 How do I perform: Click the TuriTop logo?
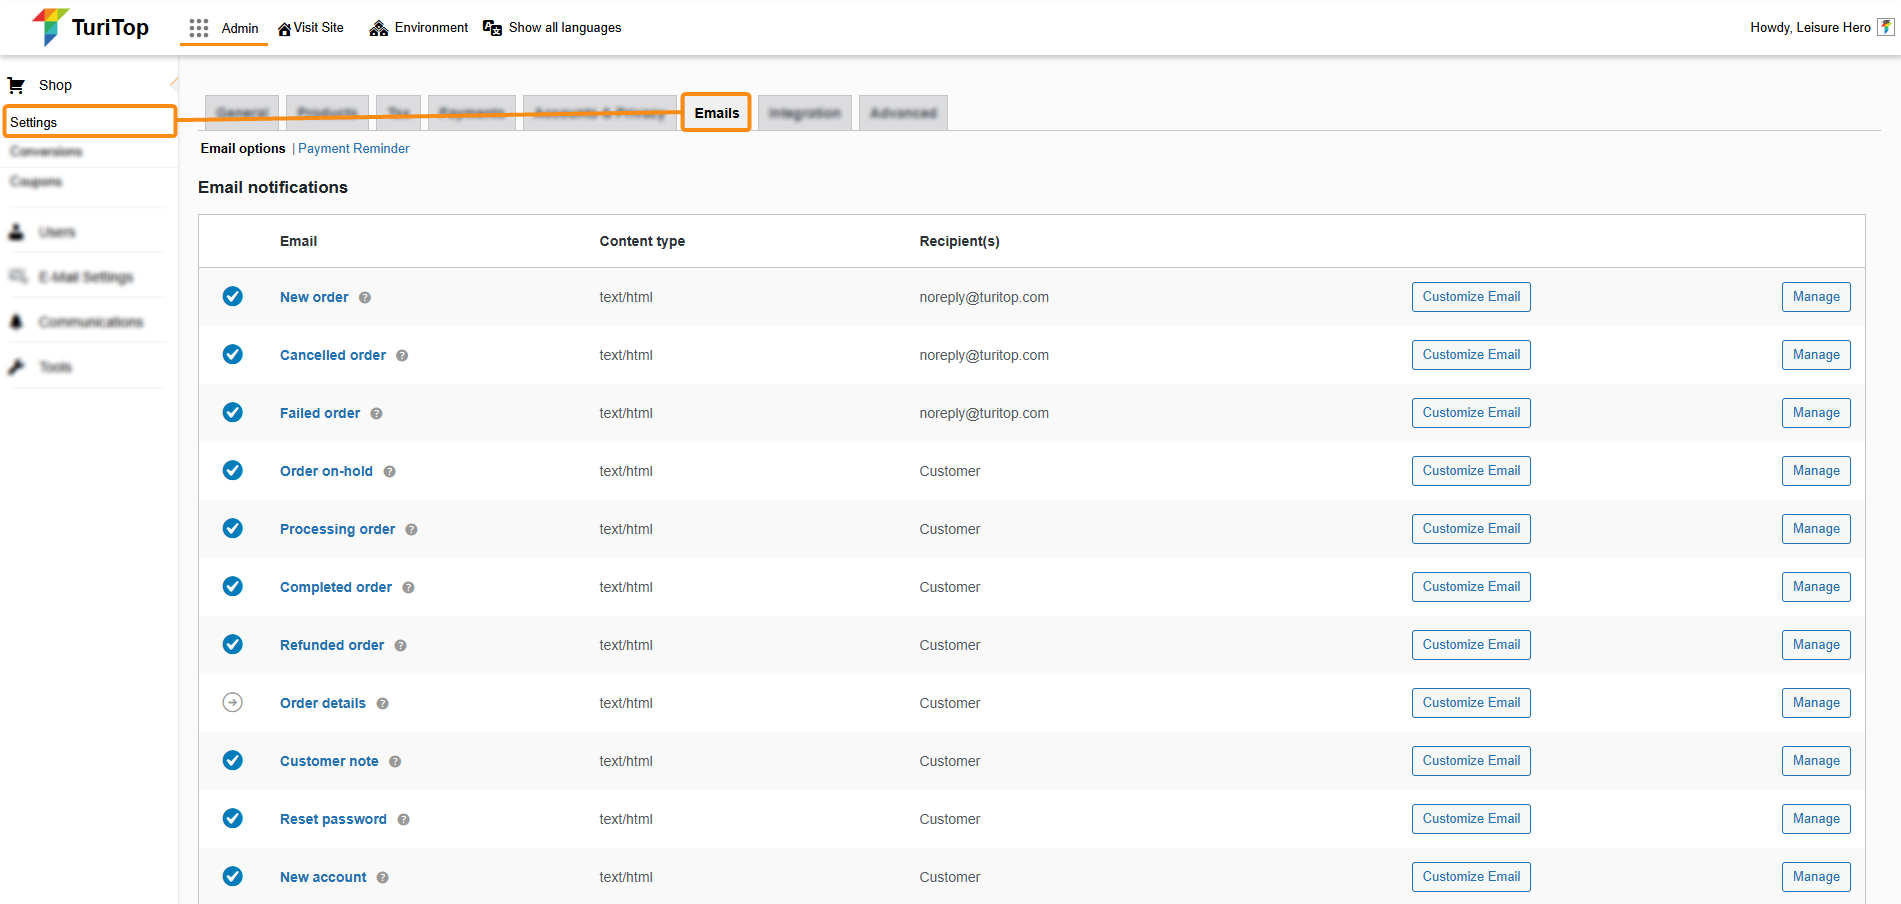click(x=90, y=27)
